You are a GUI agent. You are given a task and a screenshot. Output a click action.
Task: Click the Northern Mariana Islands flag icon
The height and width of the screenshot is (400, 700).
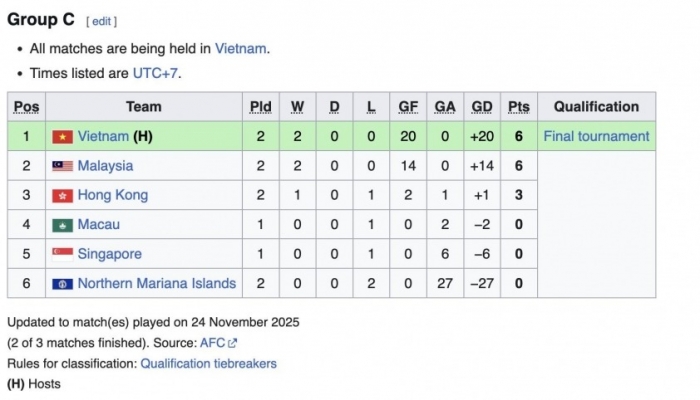[x=62, y=283]
